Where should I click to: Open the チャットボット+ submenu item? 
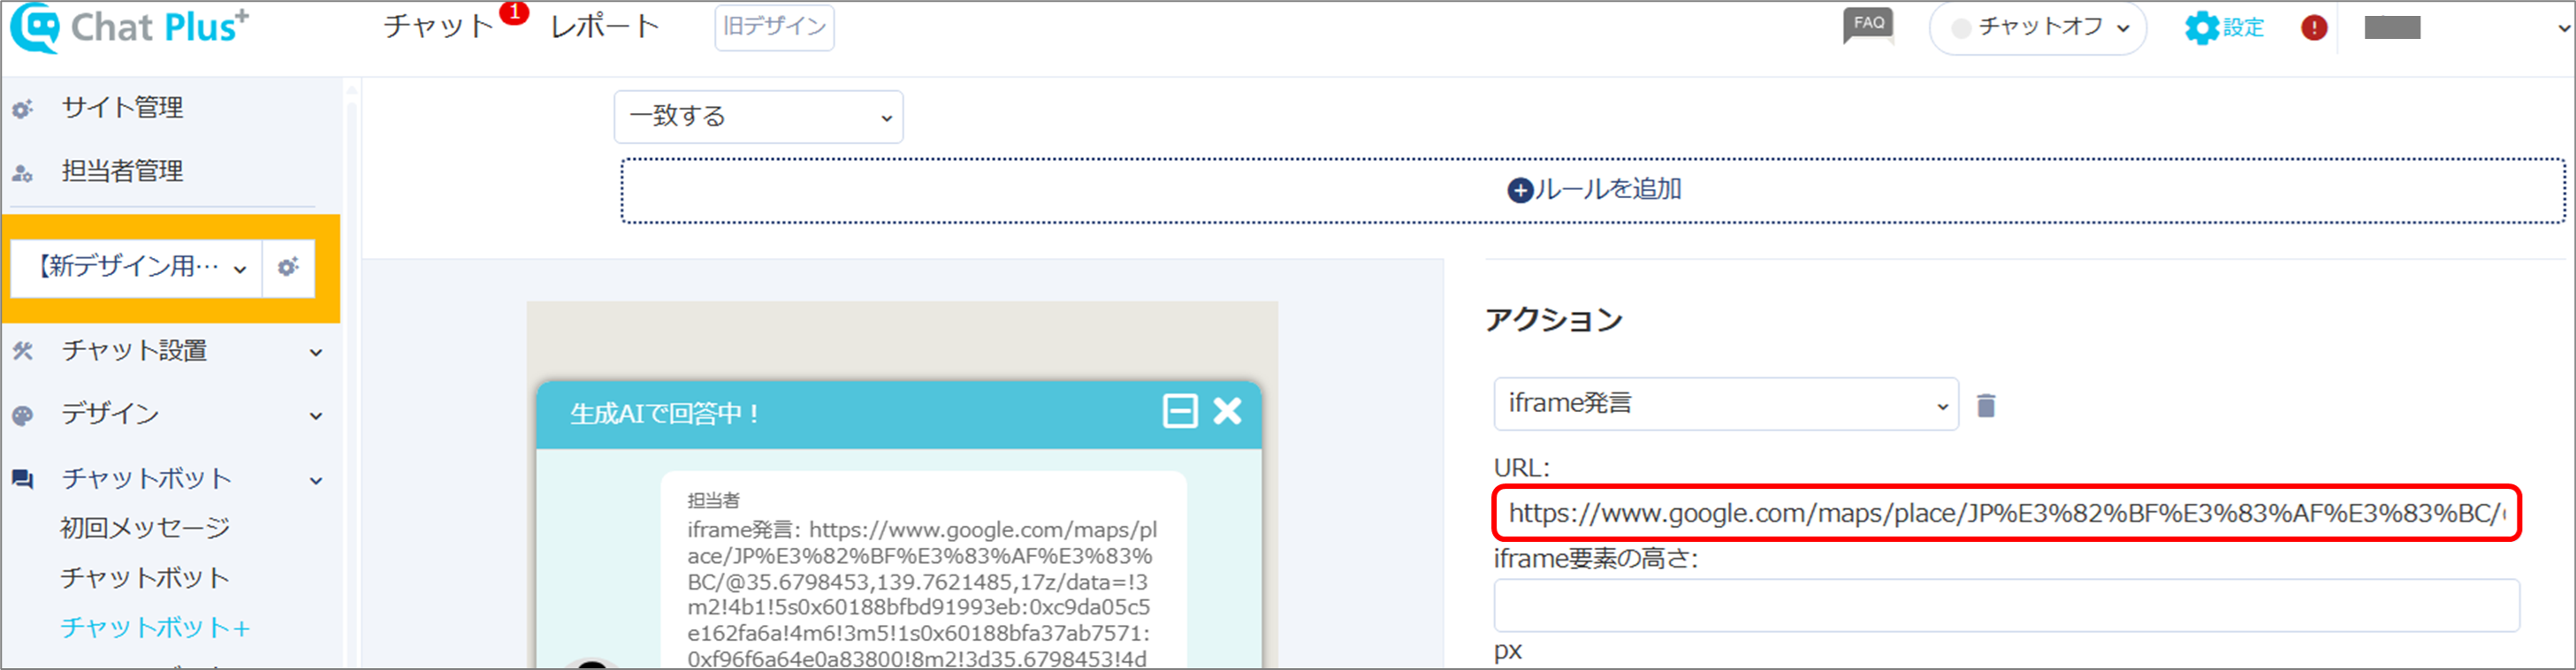click(155, 628)
